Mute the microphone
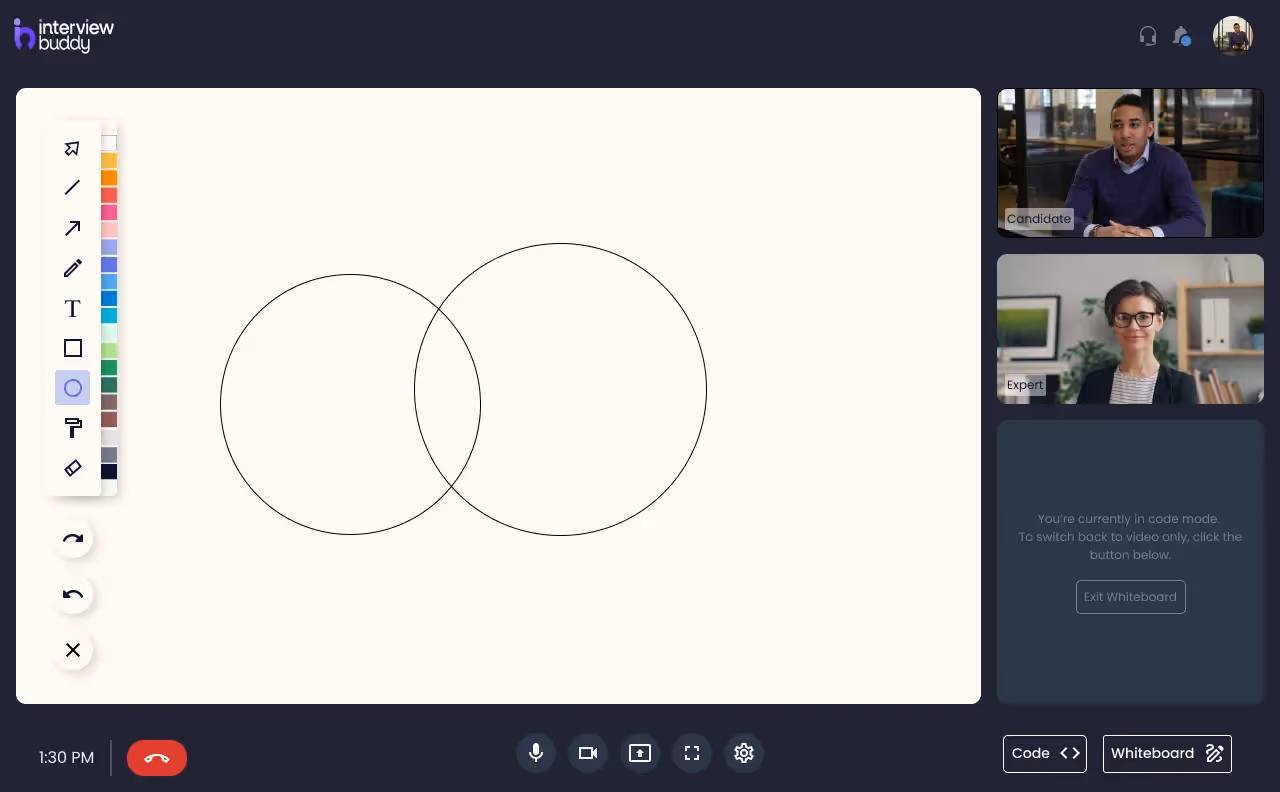The width and height of the screenshot is (1280, 792). click(x=536, y=753)
